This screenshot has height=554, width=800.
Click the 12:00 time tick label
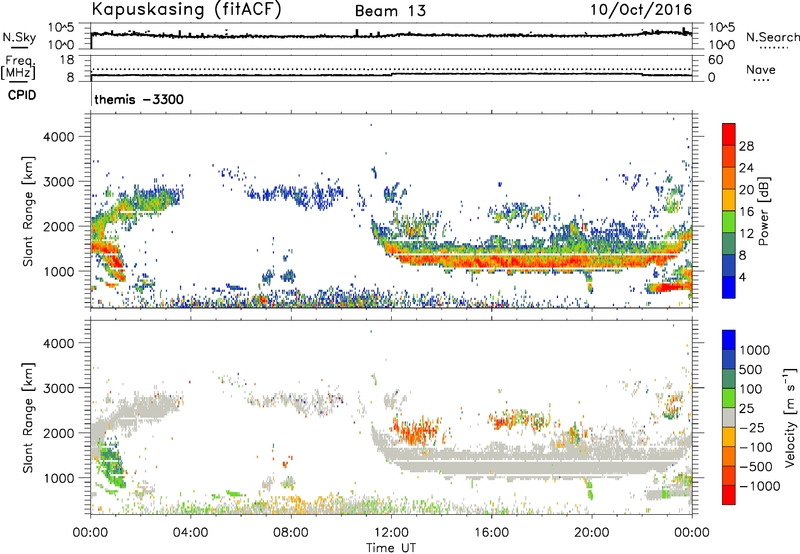pos(391,533)
